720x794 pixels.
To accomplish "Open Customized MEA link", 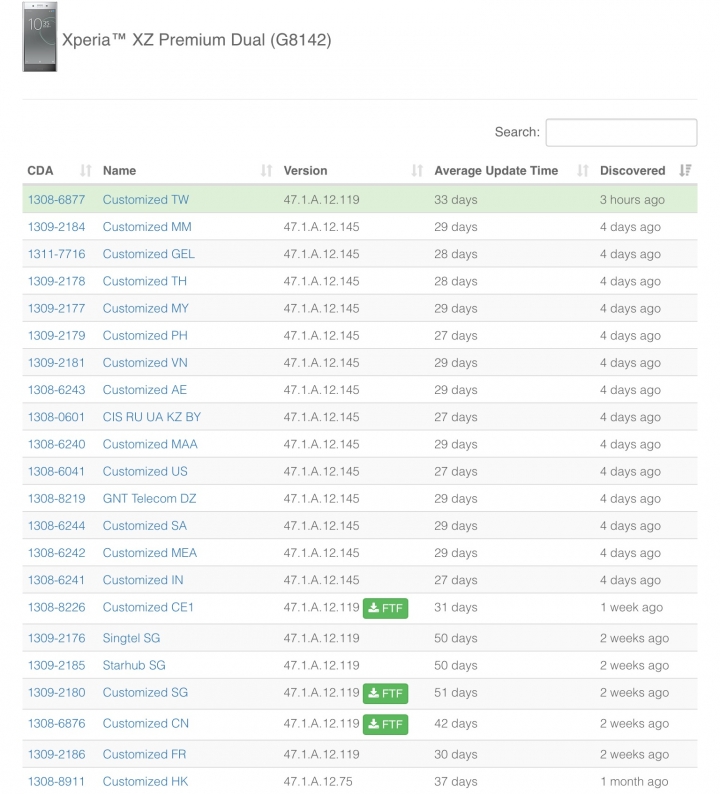I will point(149,553).
